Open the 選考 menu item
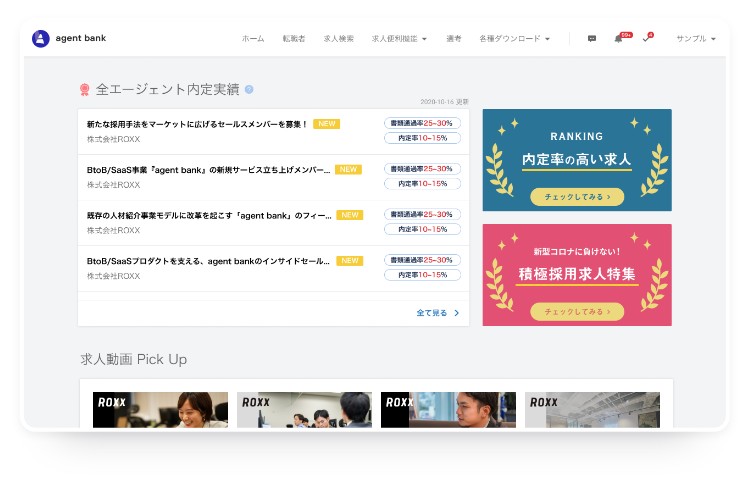 [x=453, y=39]
